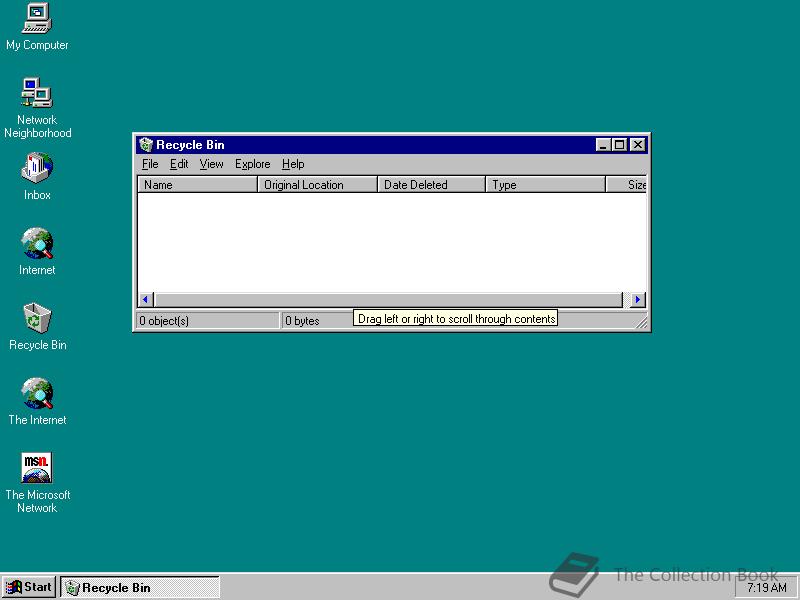Click the right scroll arrow
Image resolution: width=800 pixels, height=600 pixels.
[638, 299]
